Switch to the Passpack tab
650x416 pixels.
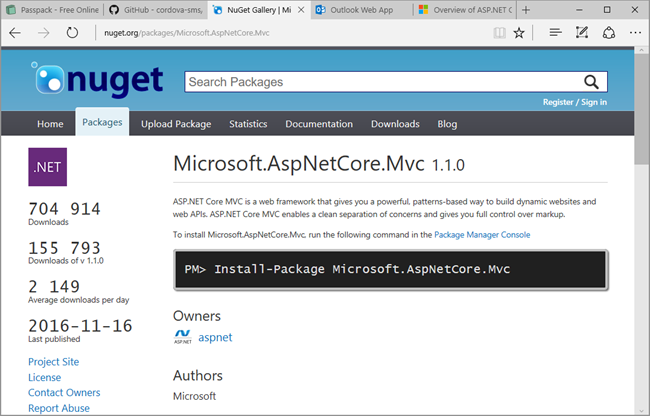click(53, 10)
